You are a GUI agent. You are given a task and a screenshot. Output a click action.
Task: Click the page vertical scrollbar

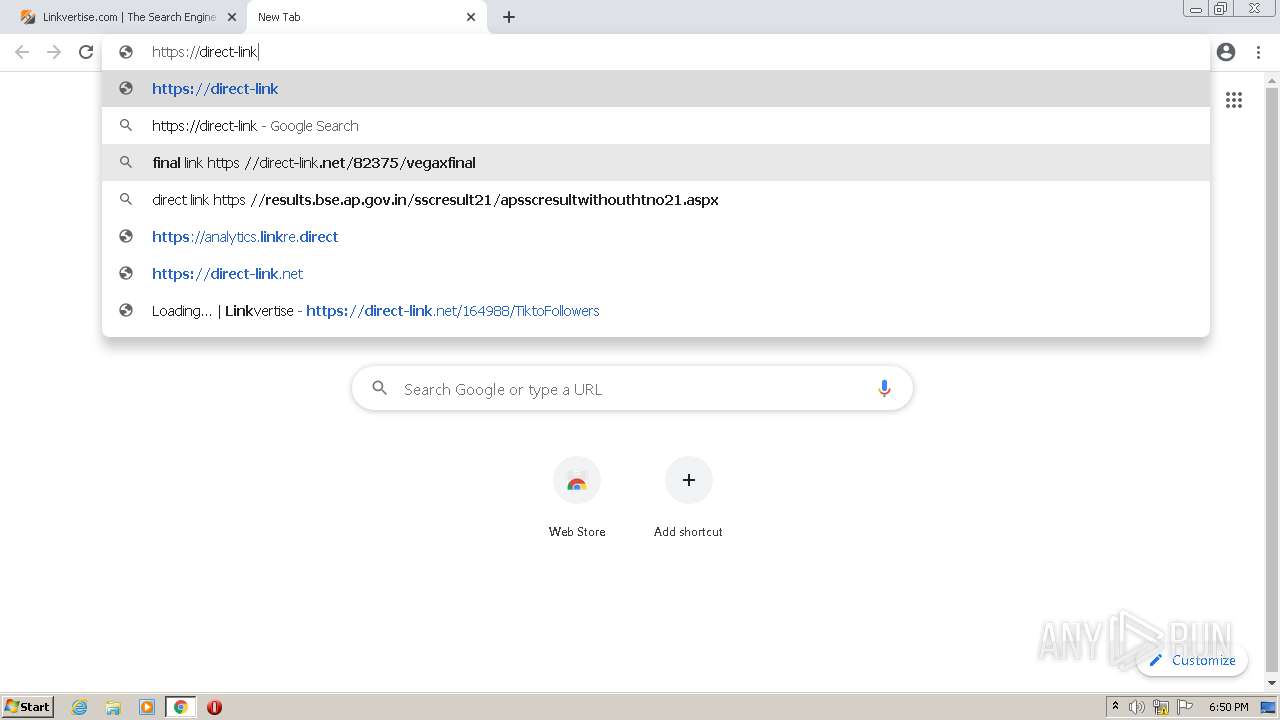(x=1272, y=380)
